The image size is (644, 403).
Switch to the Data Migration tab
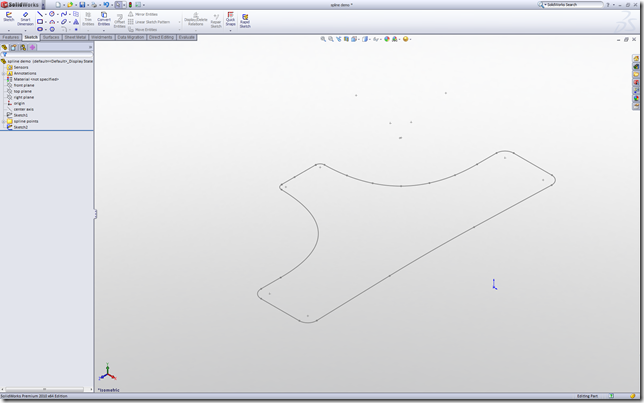[x=131, y=37]
